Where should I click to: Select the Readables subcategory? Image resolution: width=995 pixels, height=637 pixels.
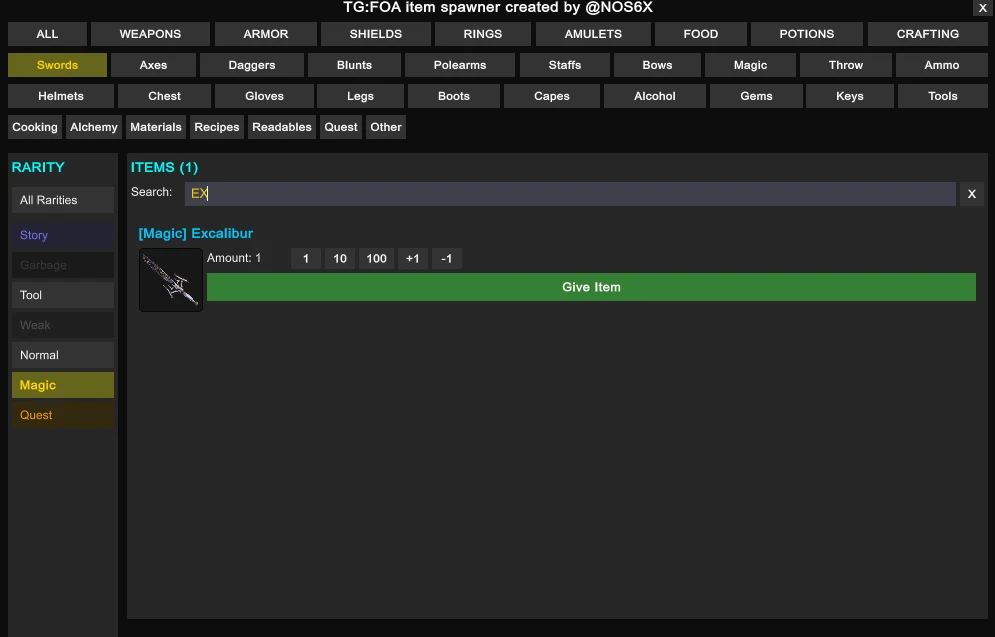282,128
